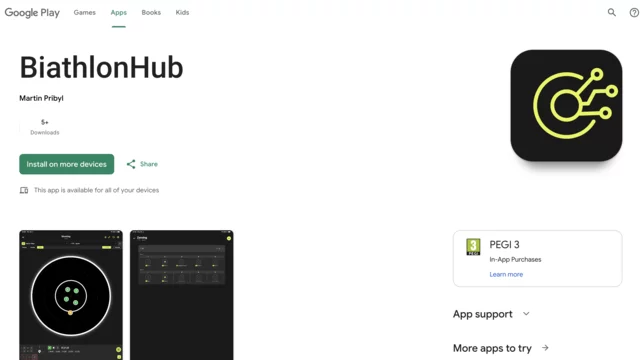Click Install on more devices button
Image resolution: width=640 pixels, height=360 pixels.
click(67, 164)
